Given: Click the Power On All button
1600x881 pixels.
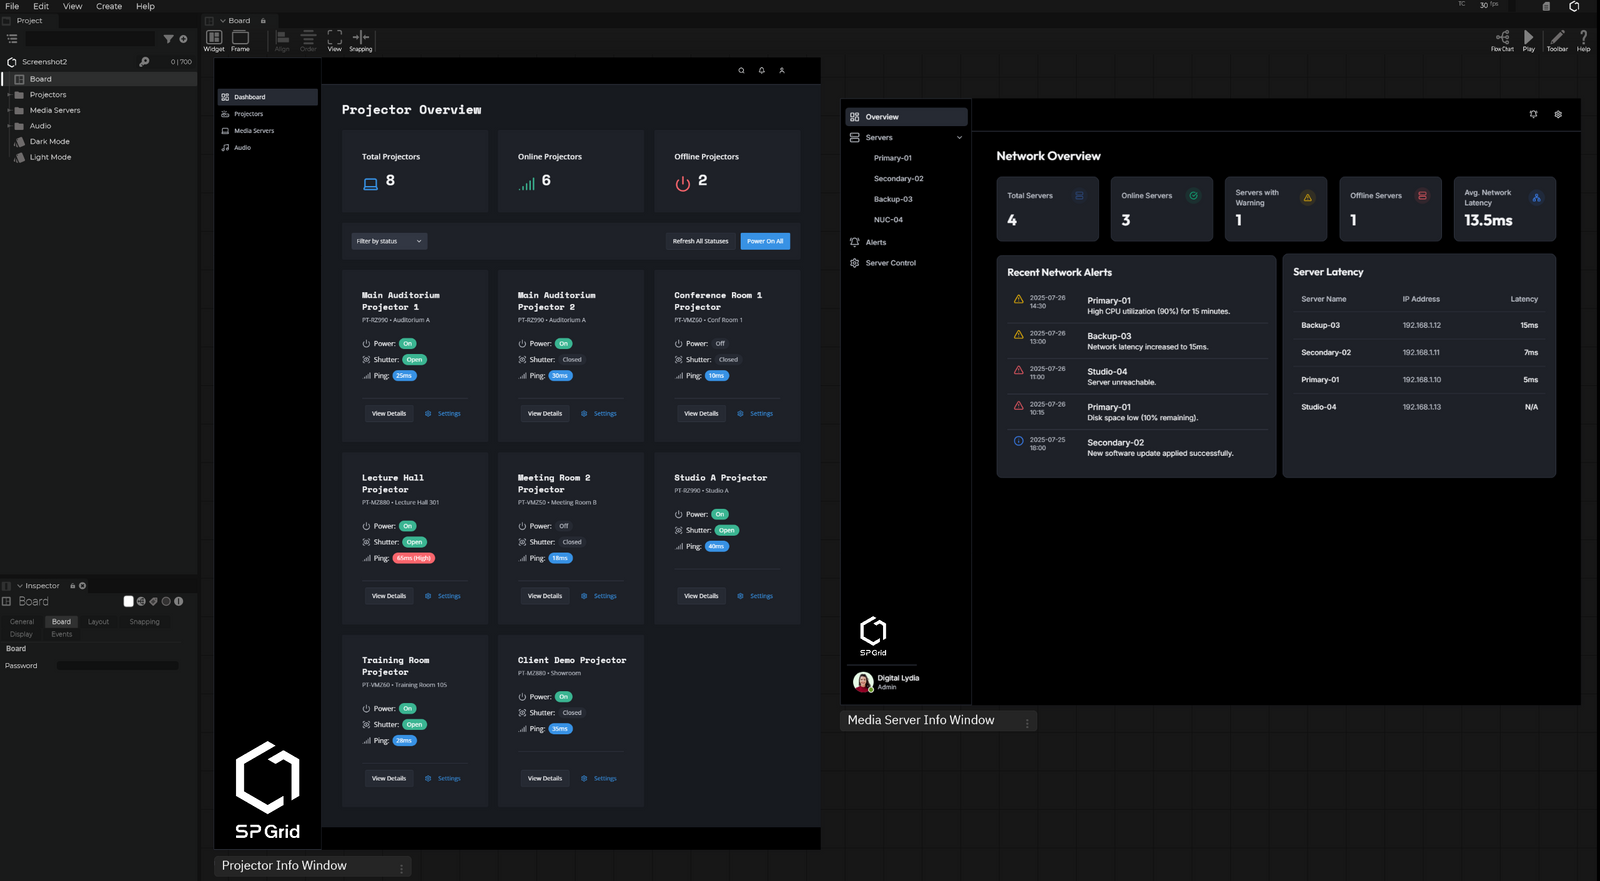Looking at the screenshot, I should click(x=765, y=241).
